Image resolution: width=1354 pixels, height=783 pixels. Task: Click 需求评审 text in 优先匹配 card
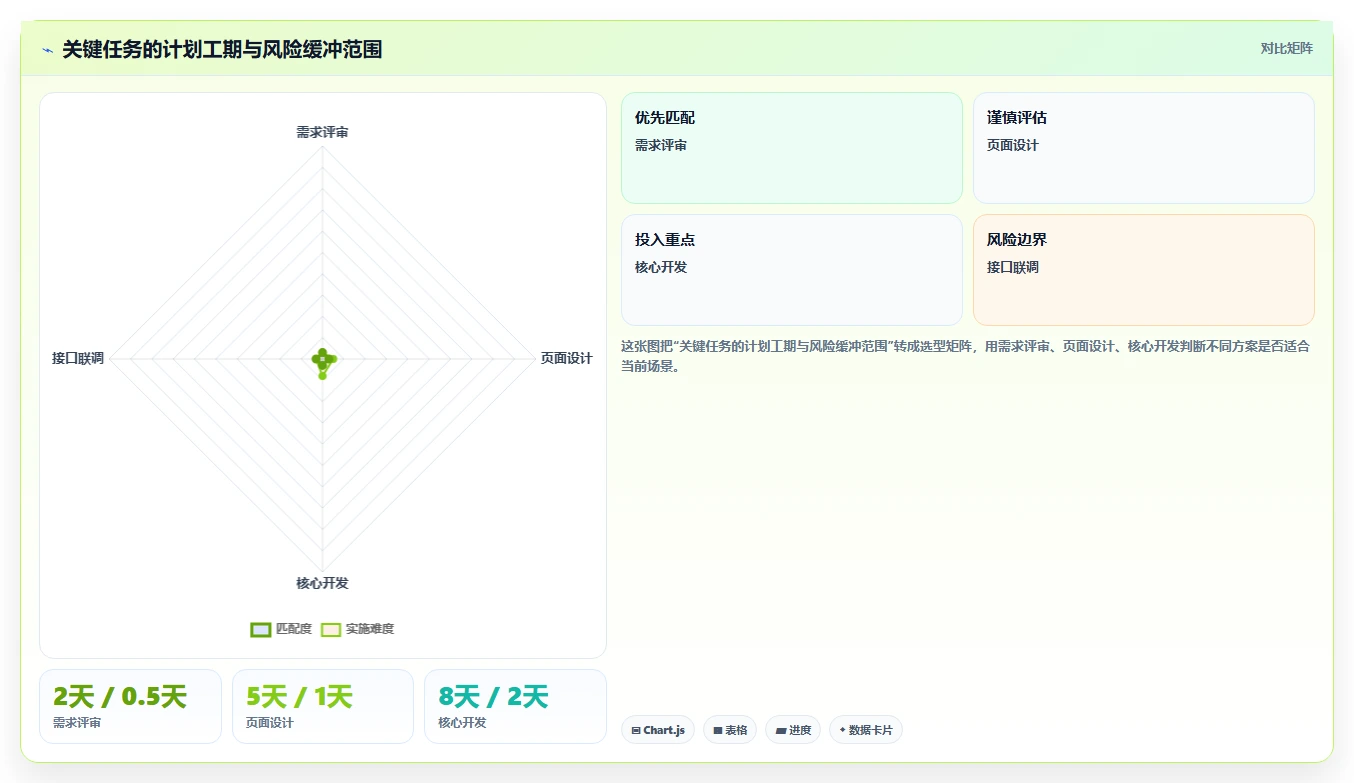click(x=661, y=145)
